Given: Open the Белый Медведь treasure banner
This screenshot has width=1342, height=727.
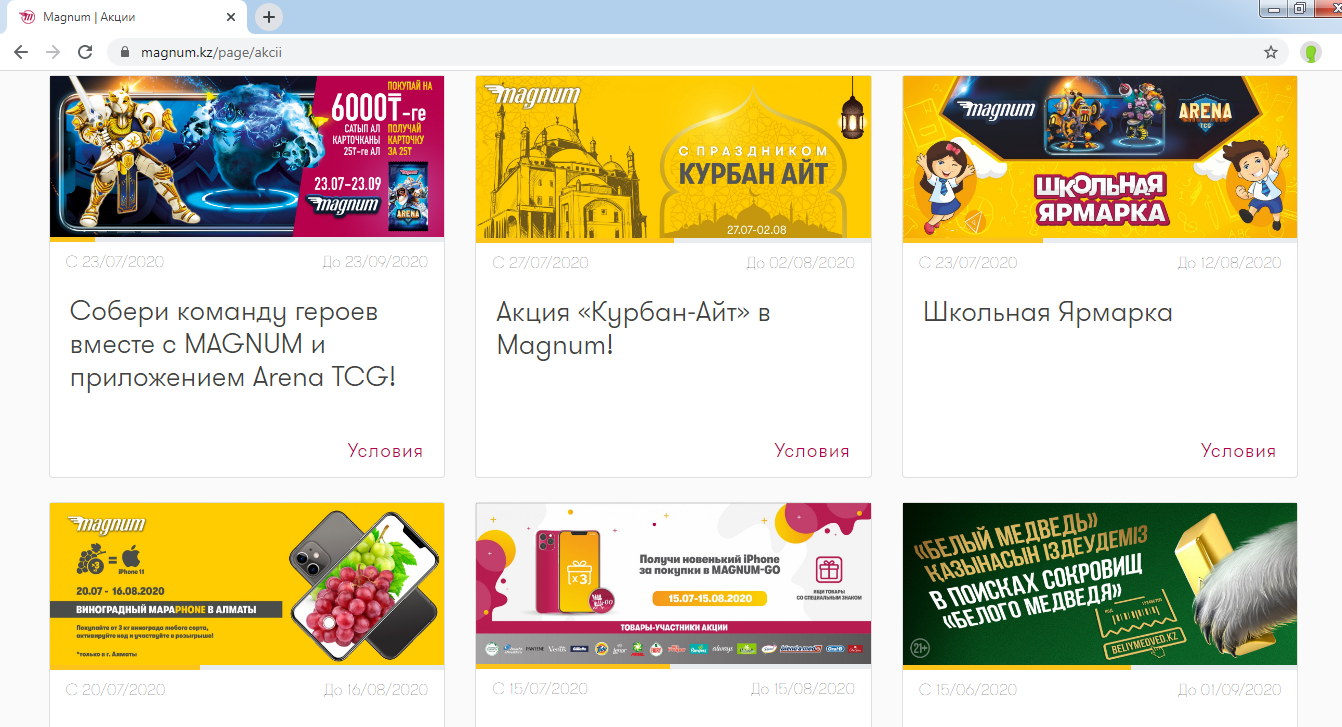Looking at the screenshot, I should pyautogui.click(x=1100, y=584).
